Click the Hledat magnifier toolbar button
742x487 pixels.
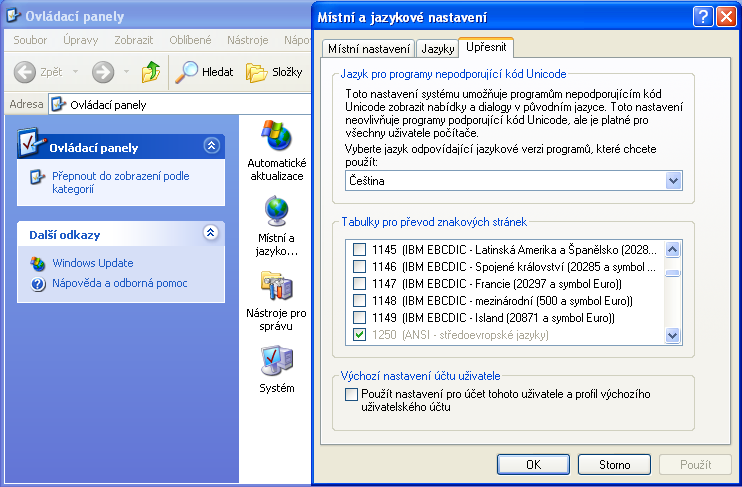pos(204,72)
